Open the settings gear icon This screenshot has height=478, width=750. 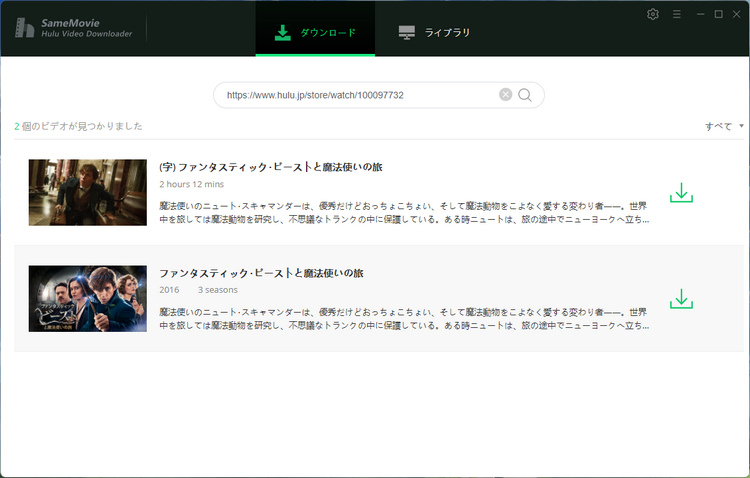(x=652, y=14)
